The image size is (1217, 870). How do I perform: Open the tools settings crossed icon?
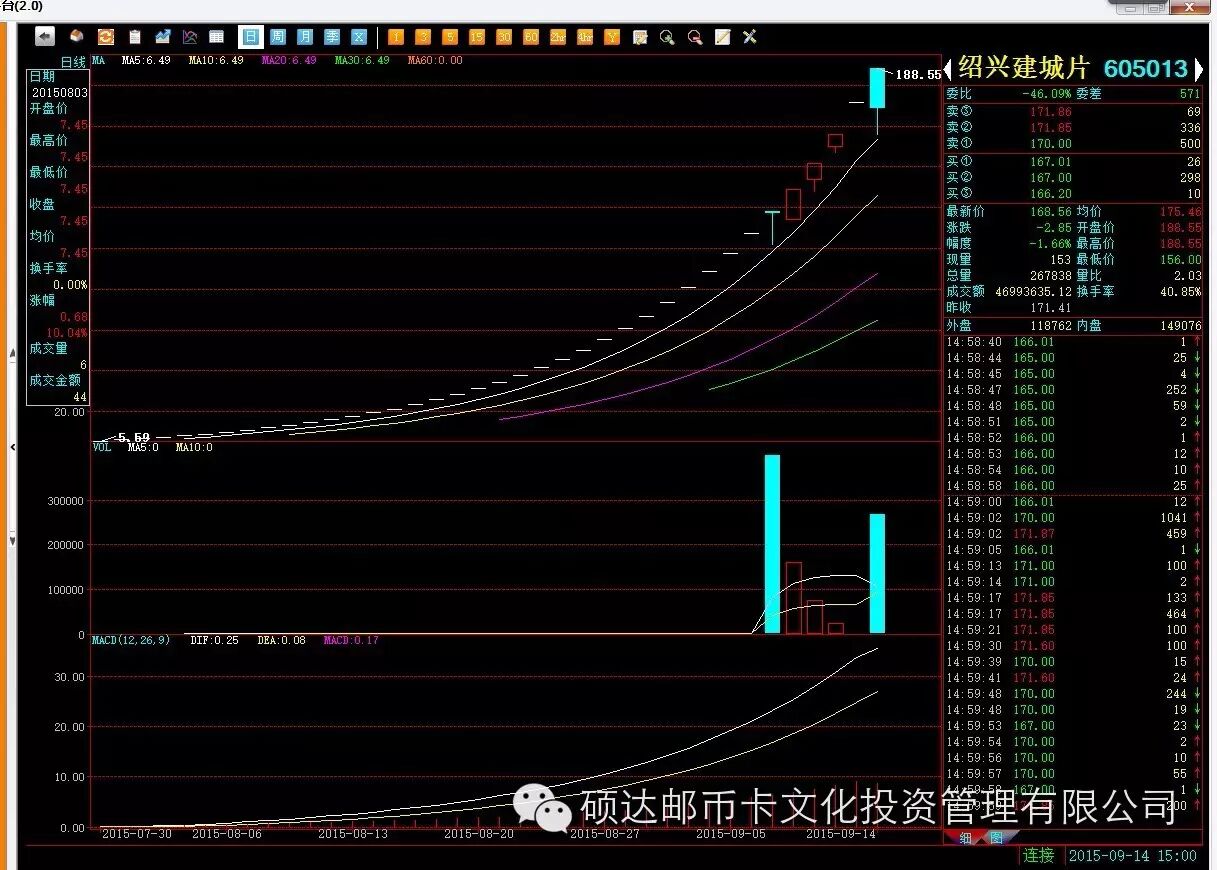point(749,37)
